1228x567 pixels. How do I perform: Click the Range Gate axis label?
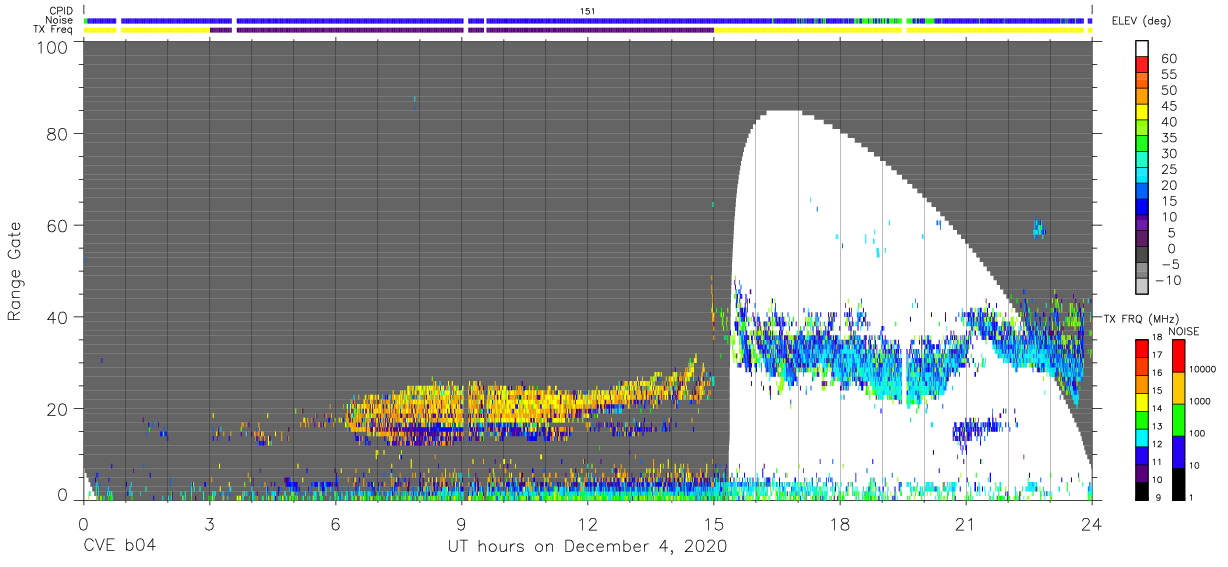[15, 271]
